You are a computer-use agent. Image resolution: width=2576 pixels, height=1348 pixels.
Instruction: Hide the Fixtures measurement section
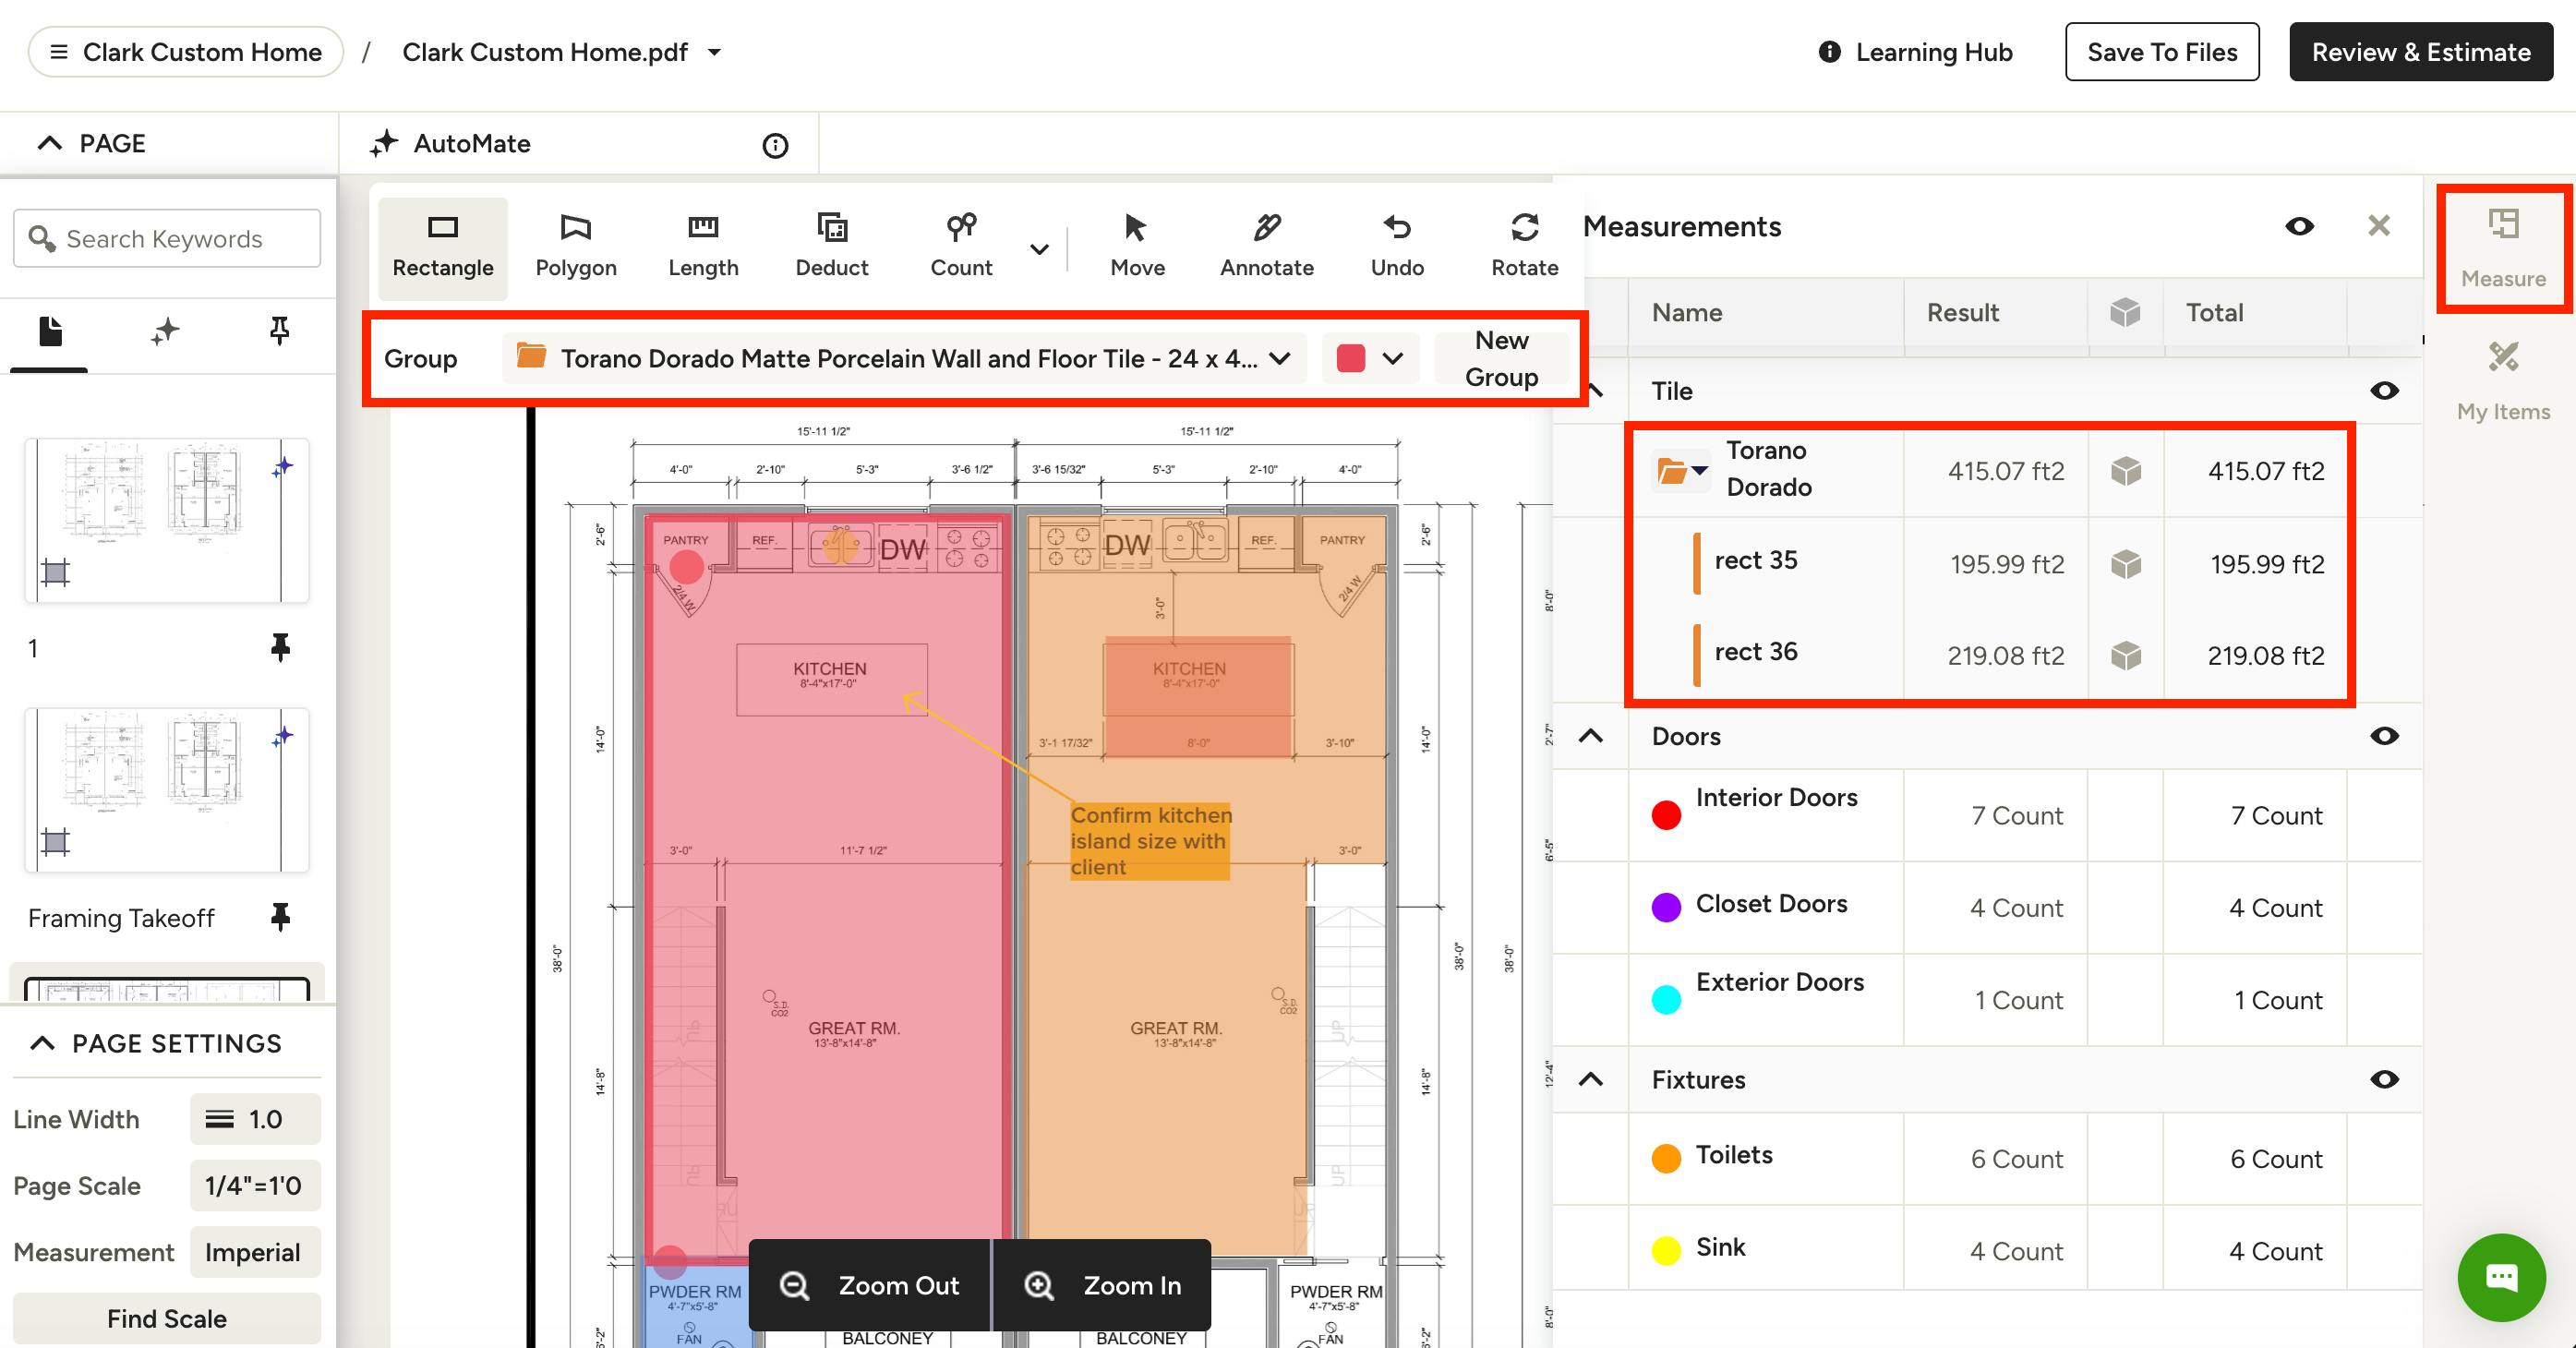2384,1080
